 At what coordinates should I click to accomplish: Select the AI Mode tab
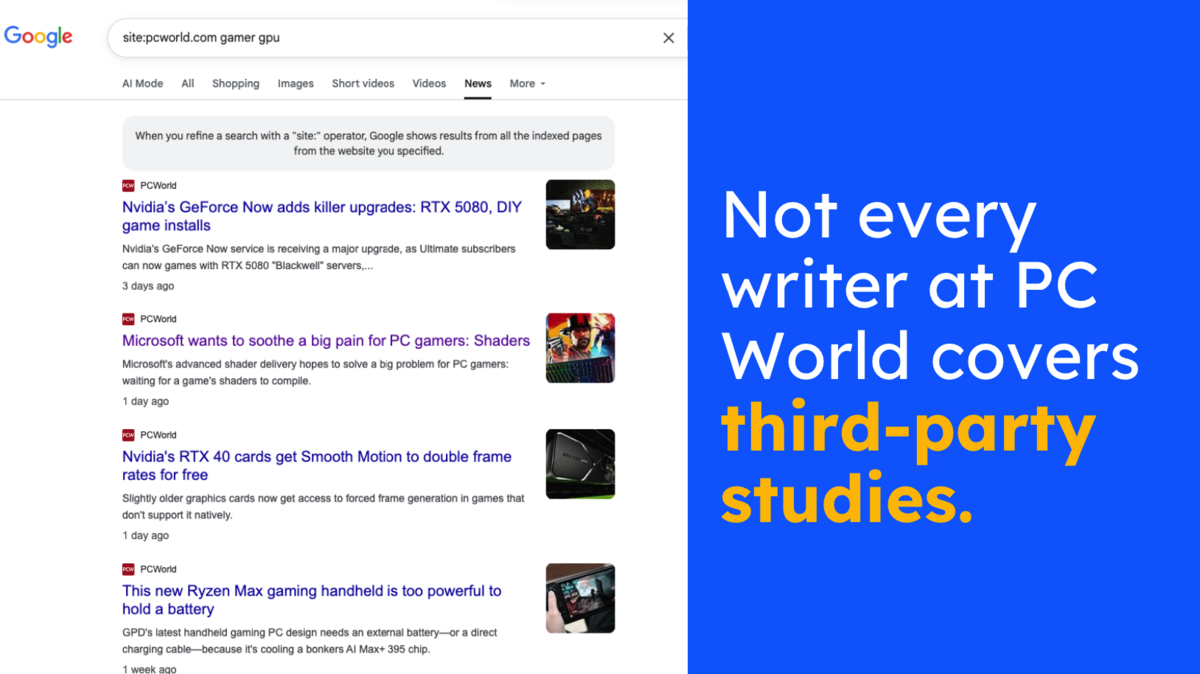142,83
